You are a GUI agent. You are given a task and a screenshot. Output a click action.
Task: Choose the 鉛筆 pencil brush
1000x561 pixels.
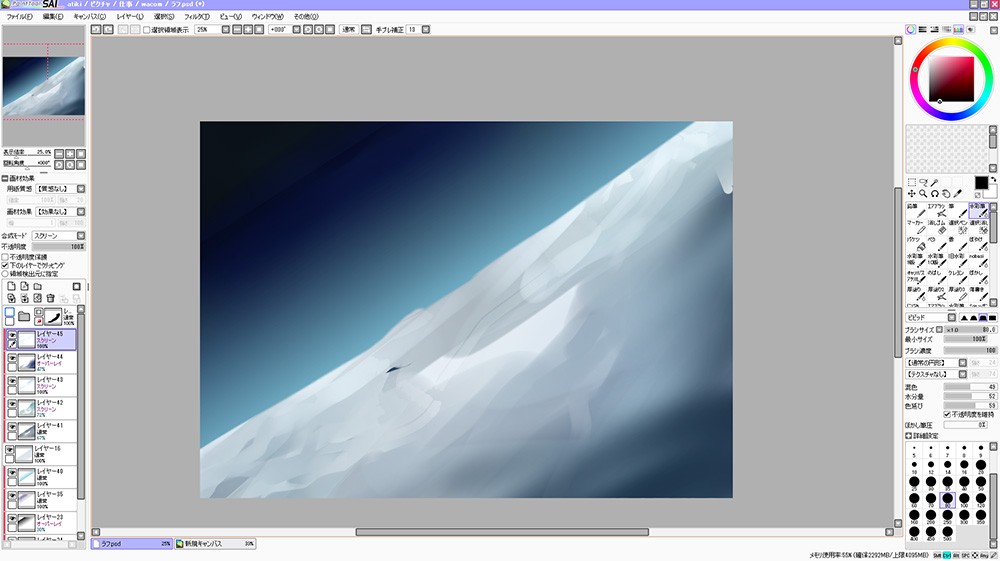(915, 210)
